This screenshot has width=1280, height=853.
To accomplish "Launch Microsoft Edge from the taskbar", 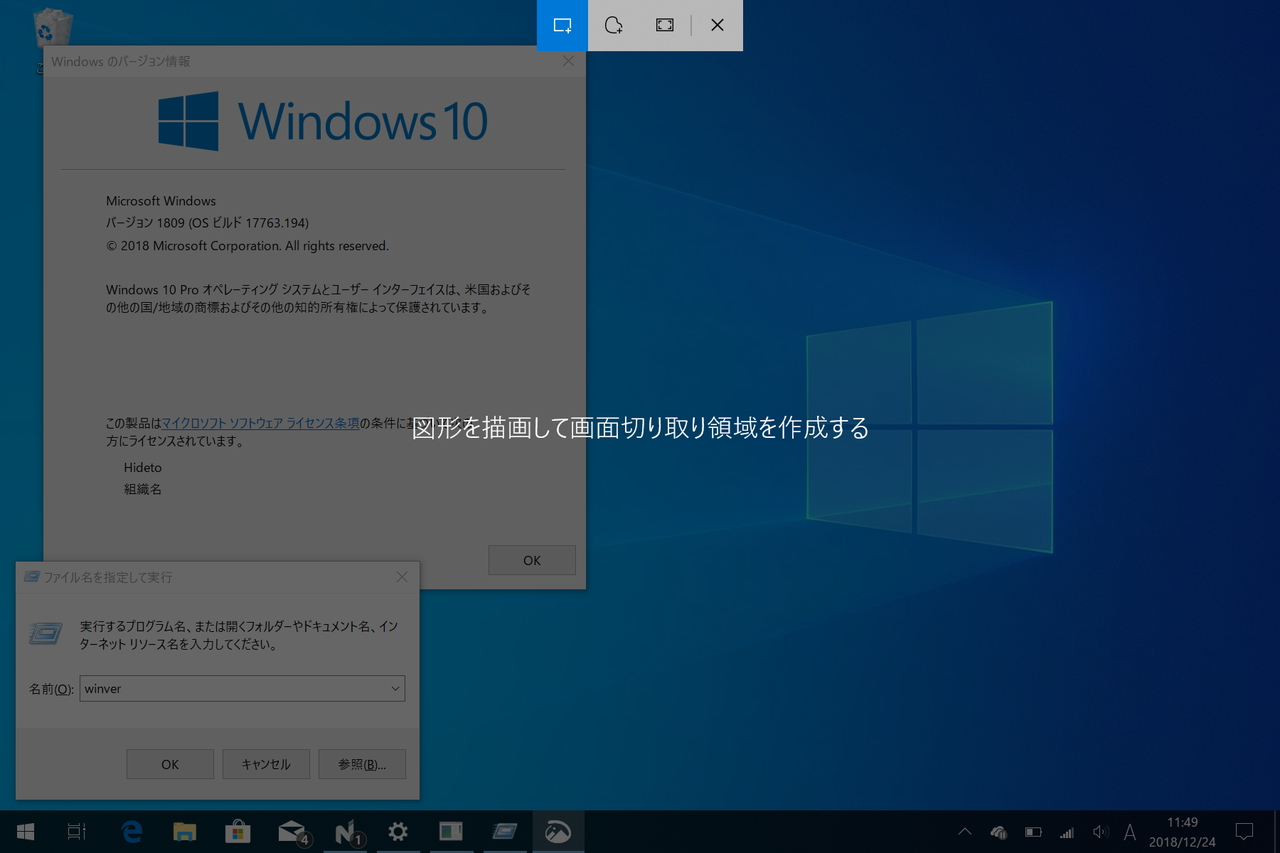I will [131, 831].
